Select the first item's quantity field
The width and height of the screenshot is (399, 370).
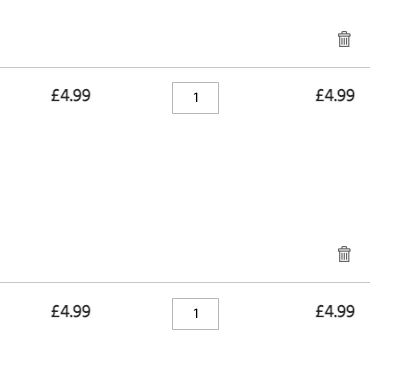[x=195, y=98]
